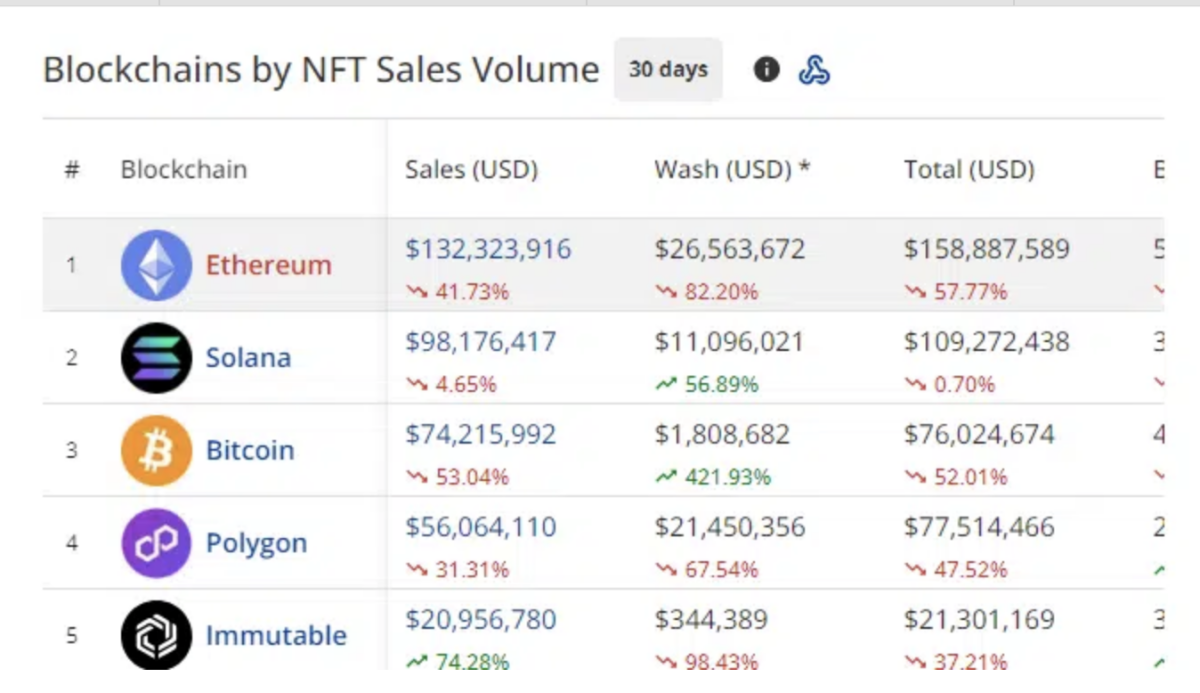The height and width of the screenshot is (693, 1200).
Task: Click the Immutable logo icon
Action: coord(155,635)
